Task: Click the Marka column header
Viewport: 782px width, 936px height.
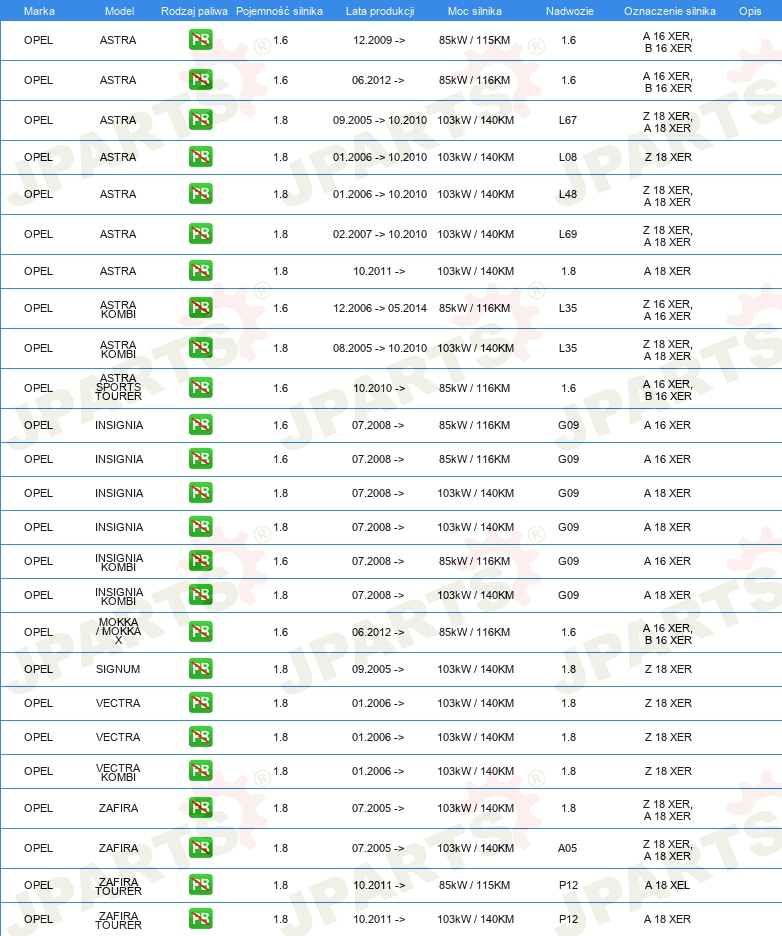Action: [39, 11]
